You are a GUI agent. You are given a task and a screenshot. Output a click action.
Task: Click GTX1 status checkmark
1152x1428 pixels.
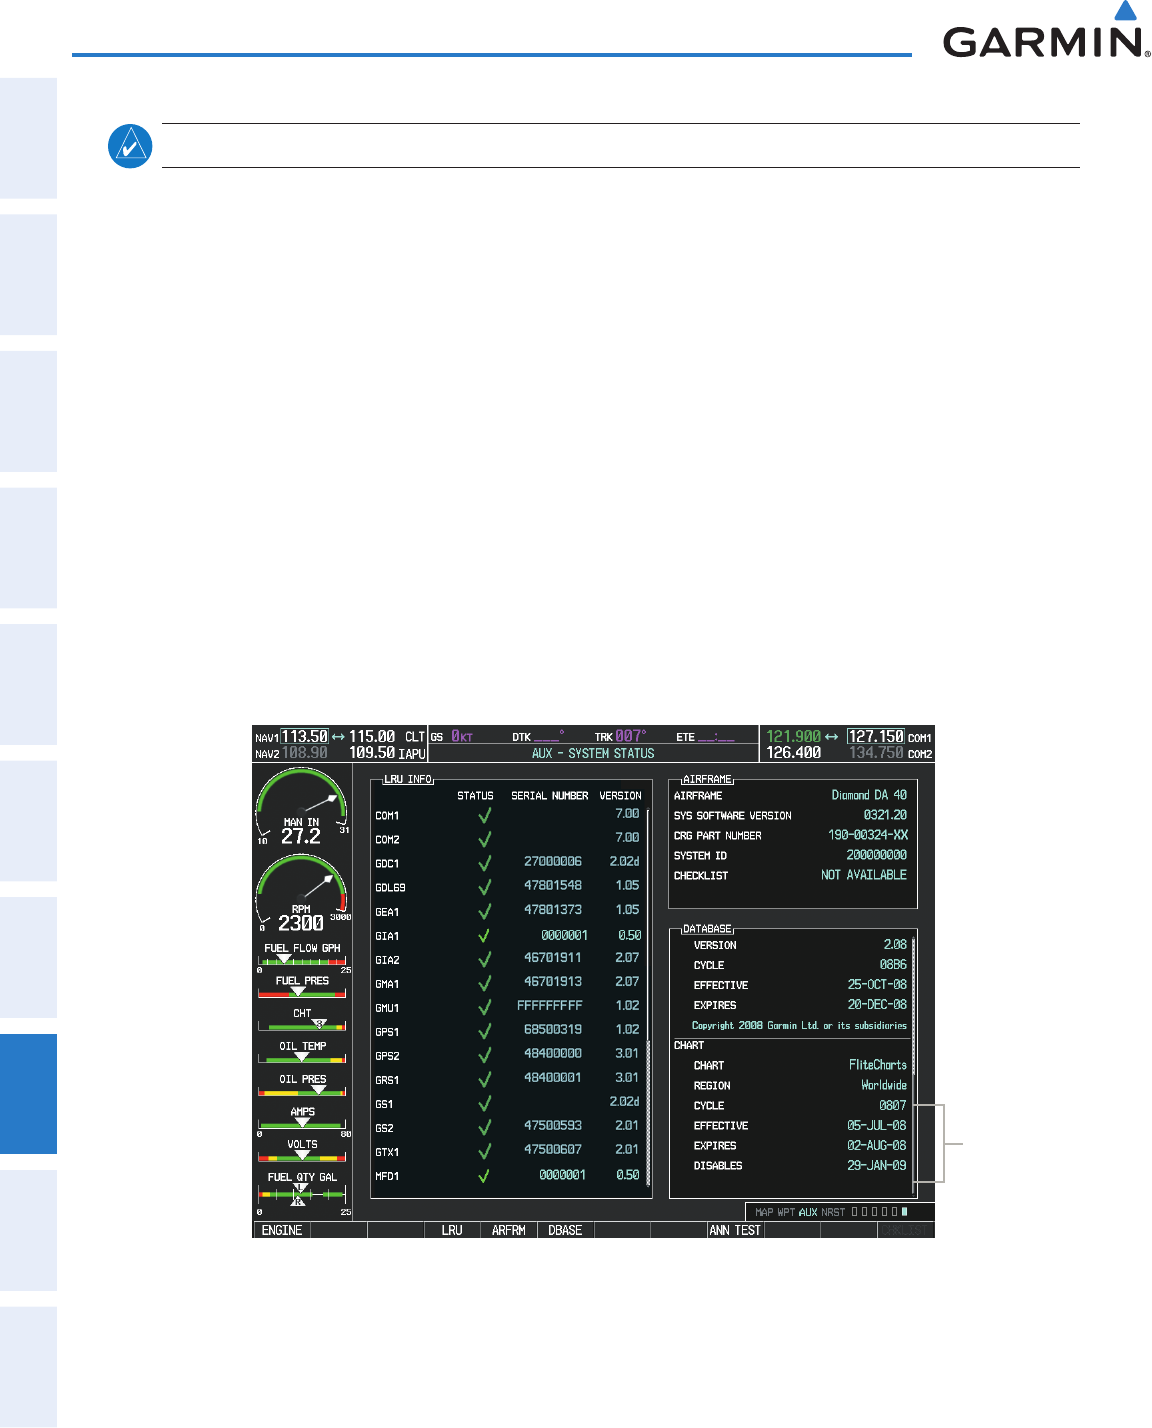pos(485,1151)
